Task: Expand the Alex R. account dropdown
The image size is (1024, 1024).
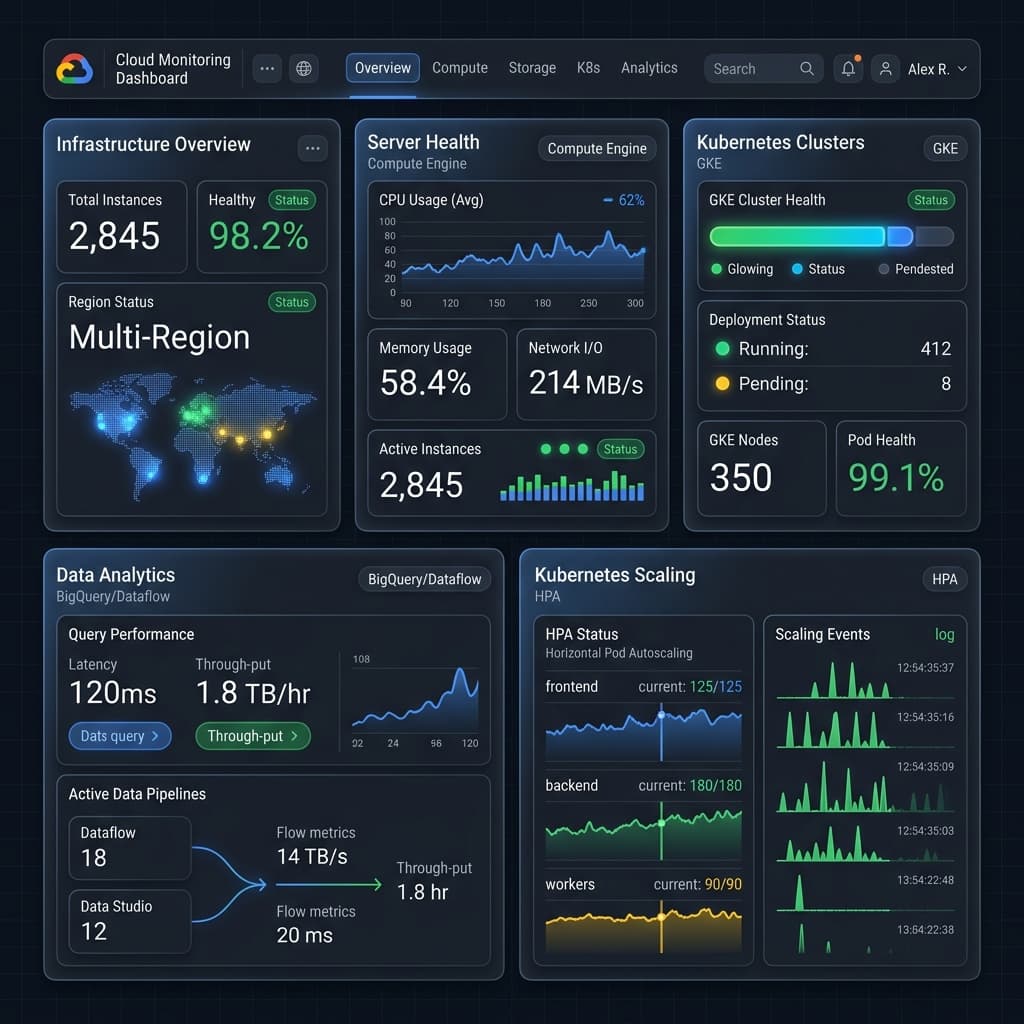Action: (x=962, y=69)
